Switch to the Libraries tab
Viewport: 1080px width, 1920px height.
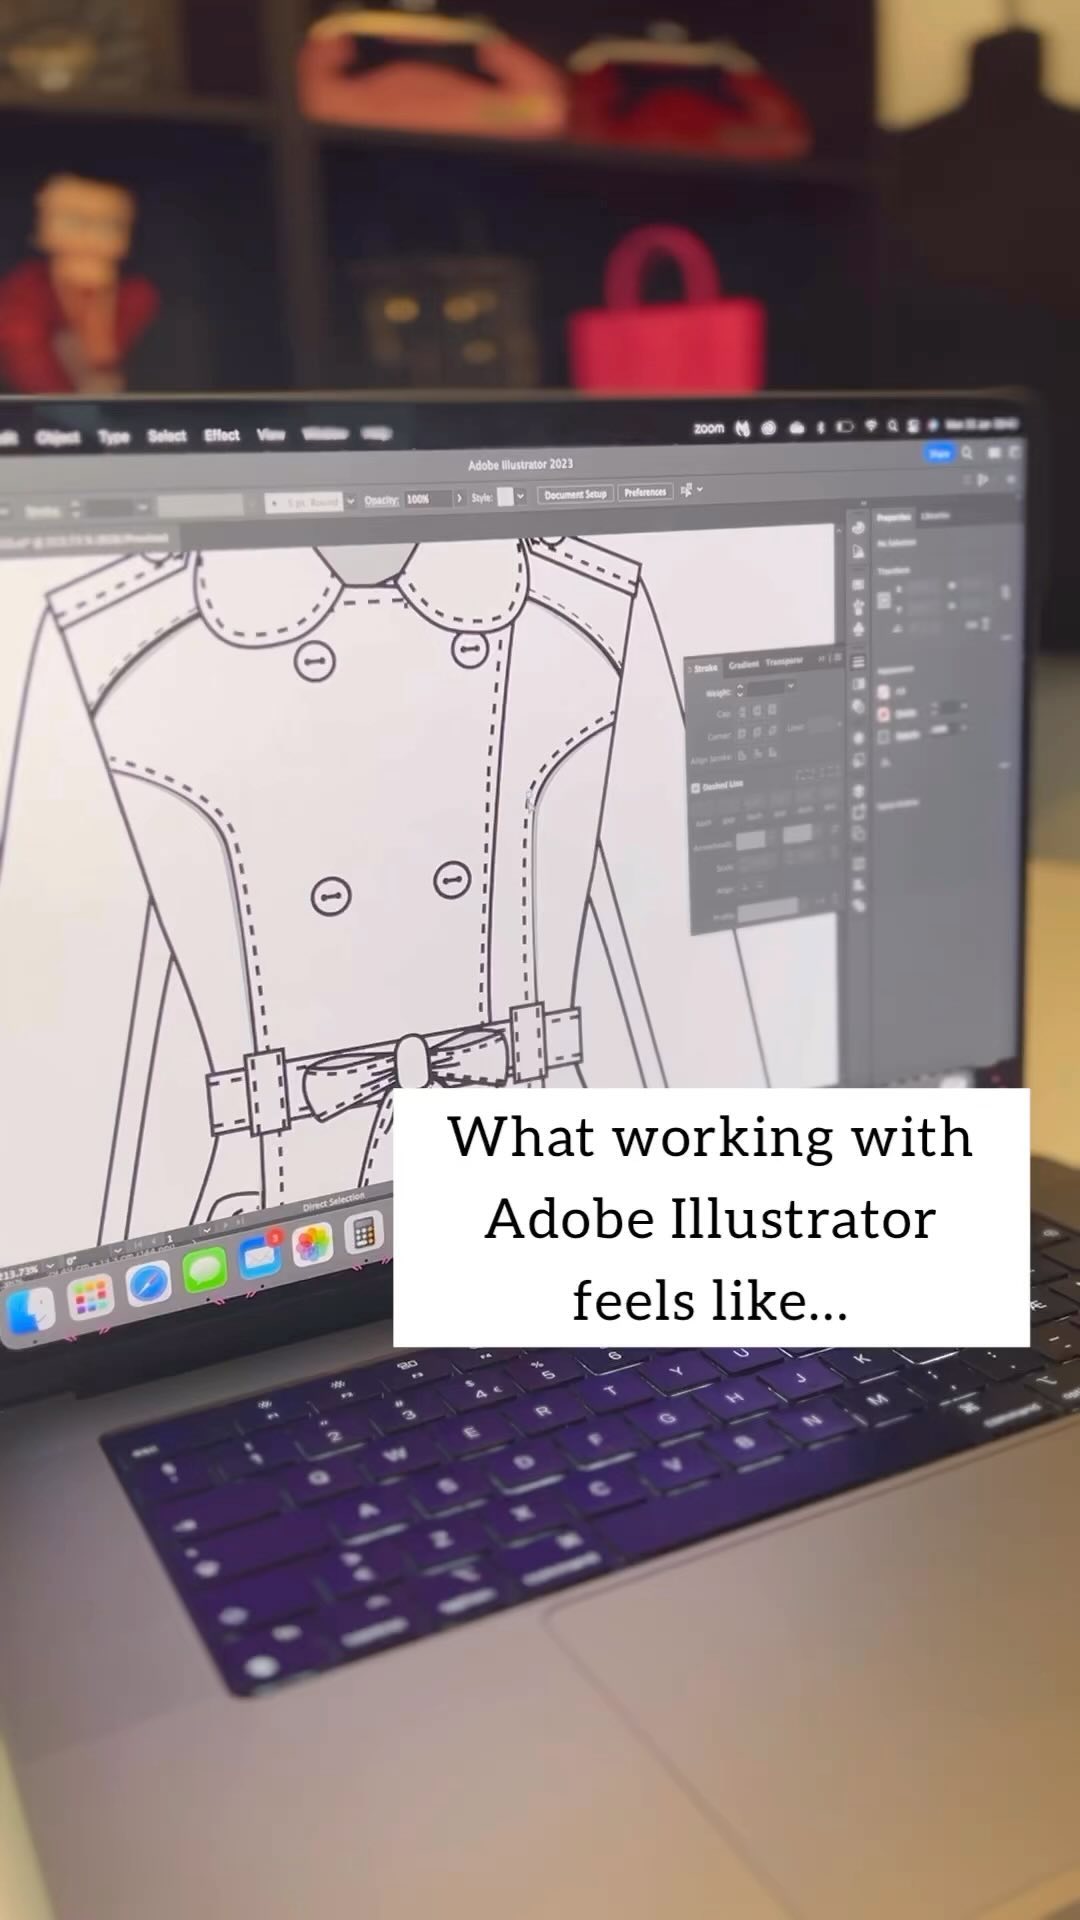tap(935, 516)
